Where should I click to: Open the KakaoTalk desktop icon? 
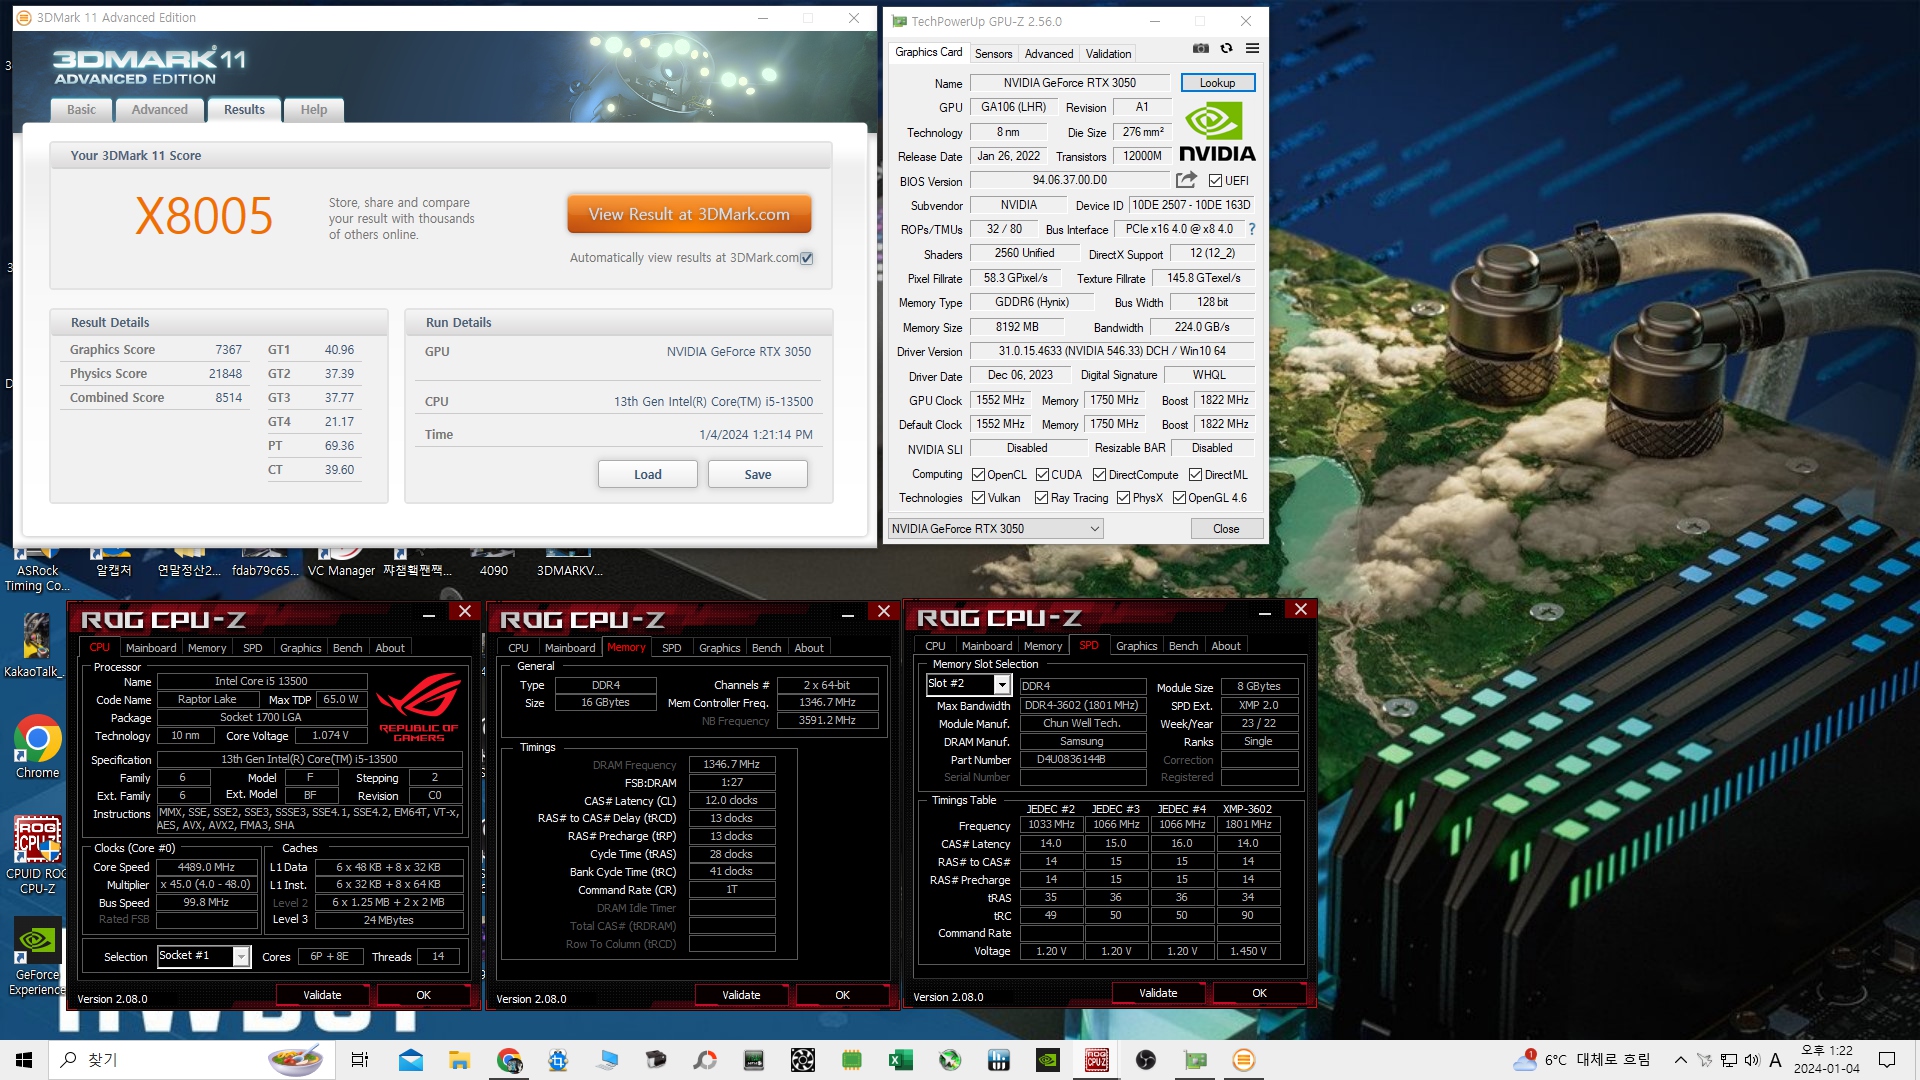click(x=35, y=646)
